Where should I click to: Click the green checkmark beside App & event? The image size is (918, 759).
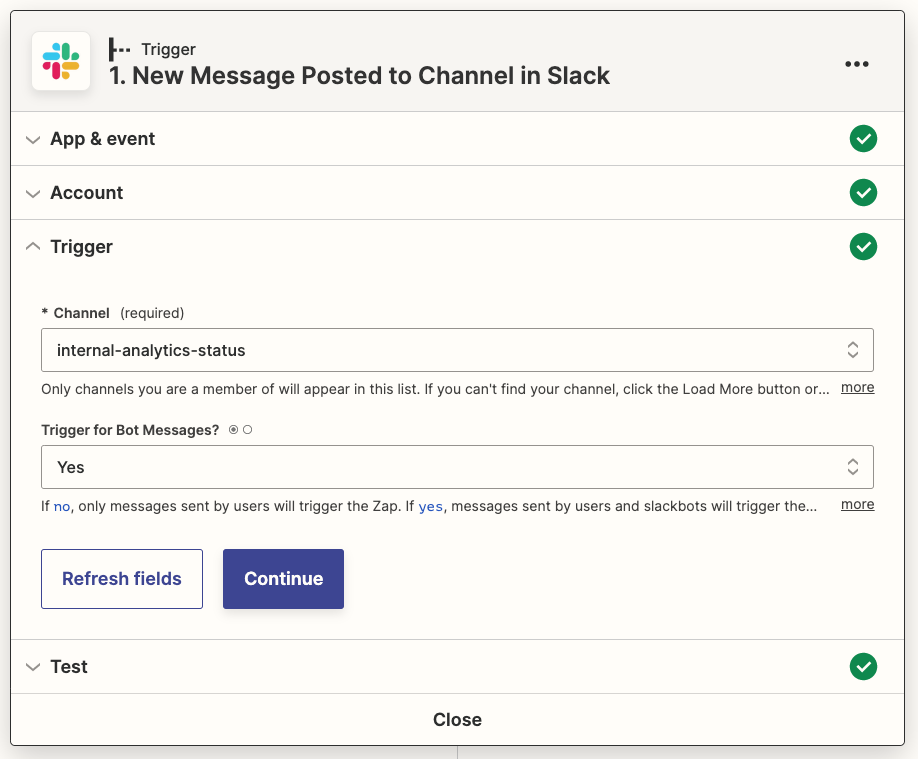point(863,139)
